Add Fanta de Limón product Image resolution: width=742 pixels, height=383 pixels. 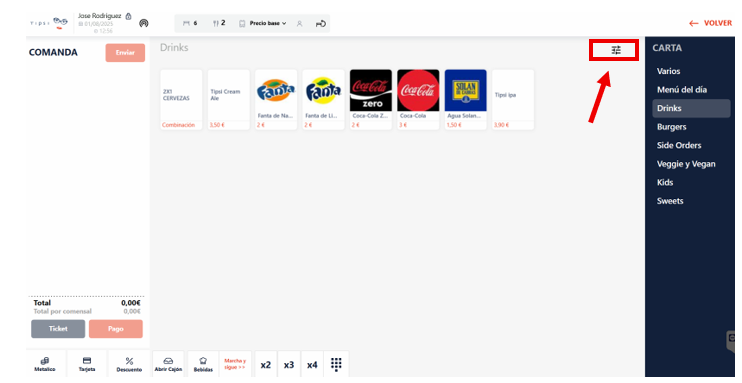[323, 99]
